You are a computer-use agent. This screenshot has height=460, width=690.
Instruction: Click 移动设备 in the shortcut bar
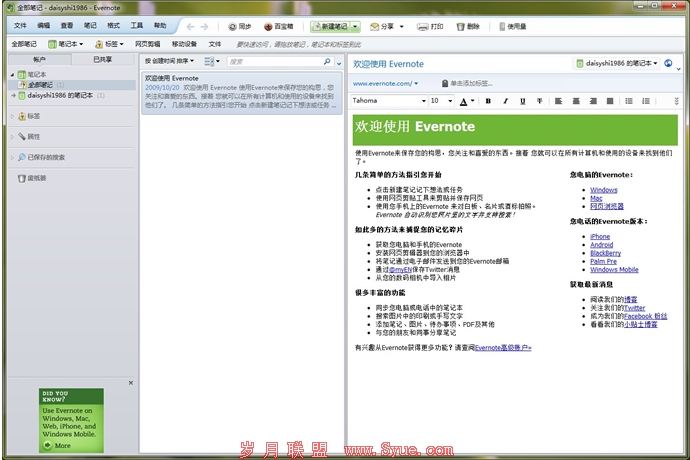184,44
